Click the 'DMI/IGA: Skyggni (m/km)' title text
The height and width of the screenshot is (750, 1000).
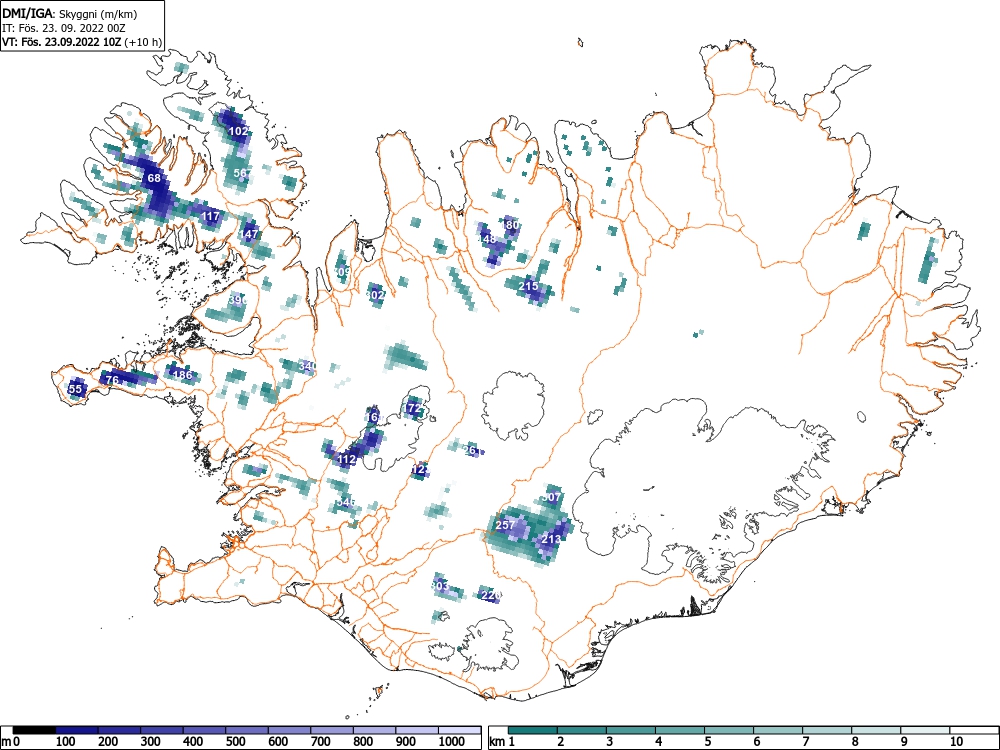[x=70, y=14]
